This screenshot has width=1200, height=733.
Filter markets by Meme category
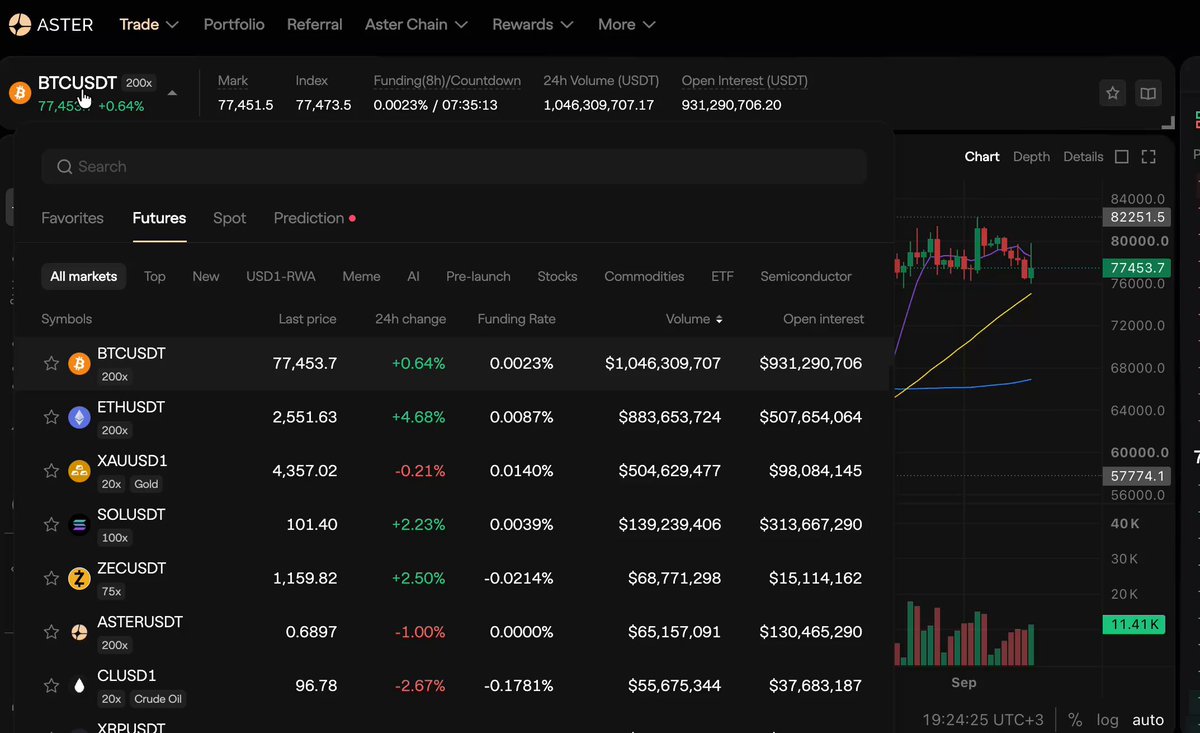361,276
